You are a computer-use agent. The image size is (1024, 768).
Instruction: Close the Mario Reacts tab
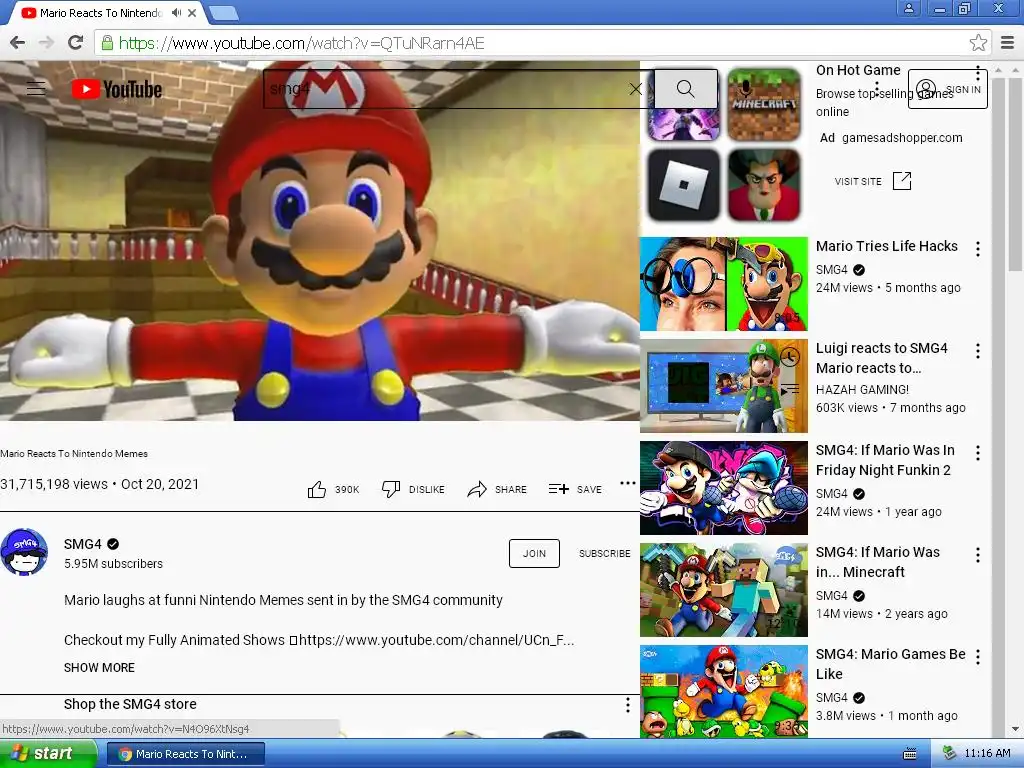tap(192, 12)
